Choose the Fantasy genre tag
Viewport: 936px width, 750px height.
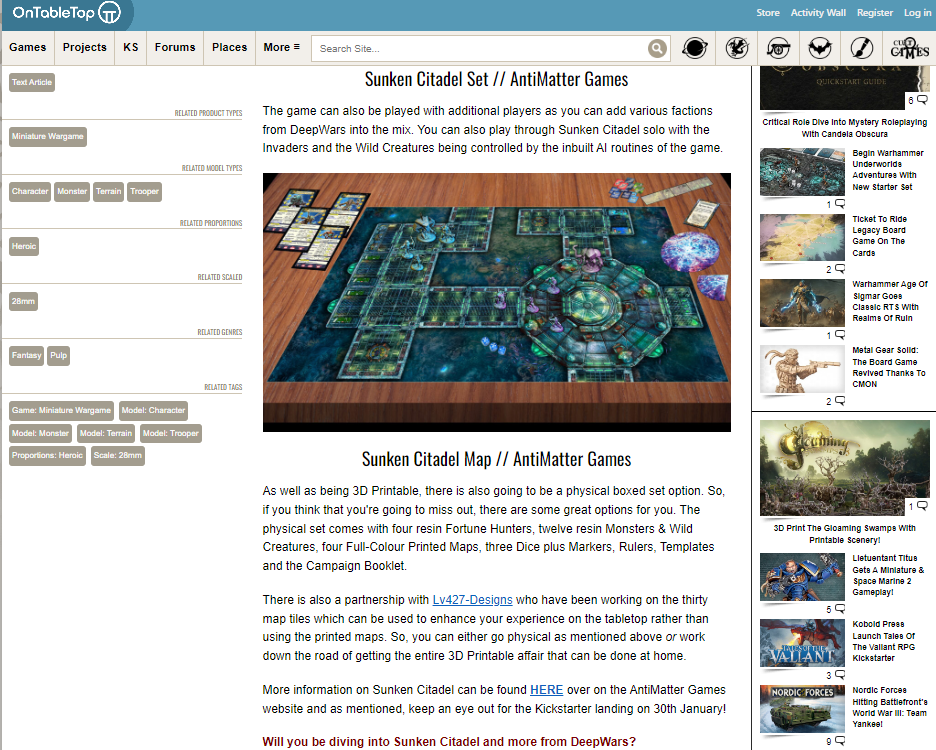tap(26, 356)
